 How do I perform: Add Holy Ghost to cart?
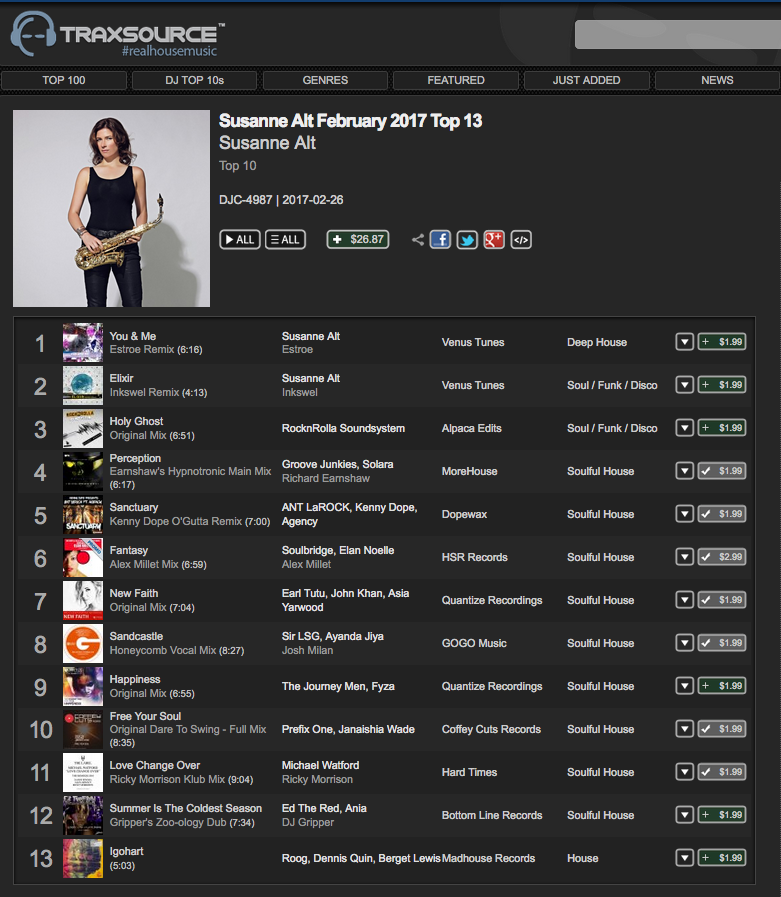[x=721, y=428]
